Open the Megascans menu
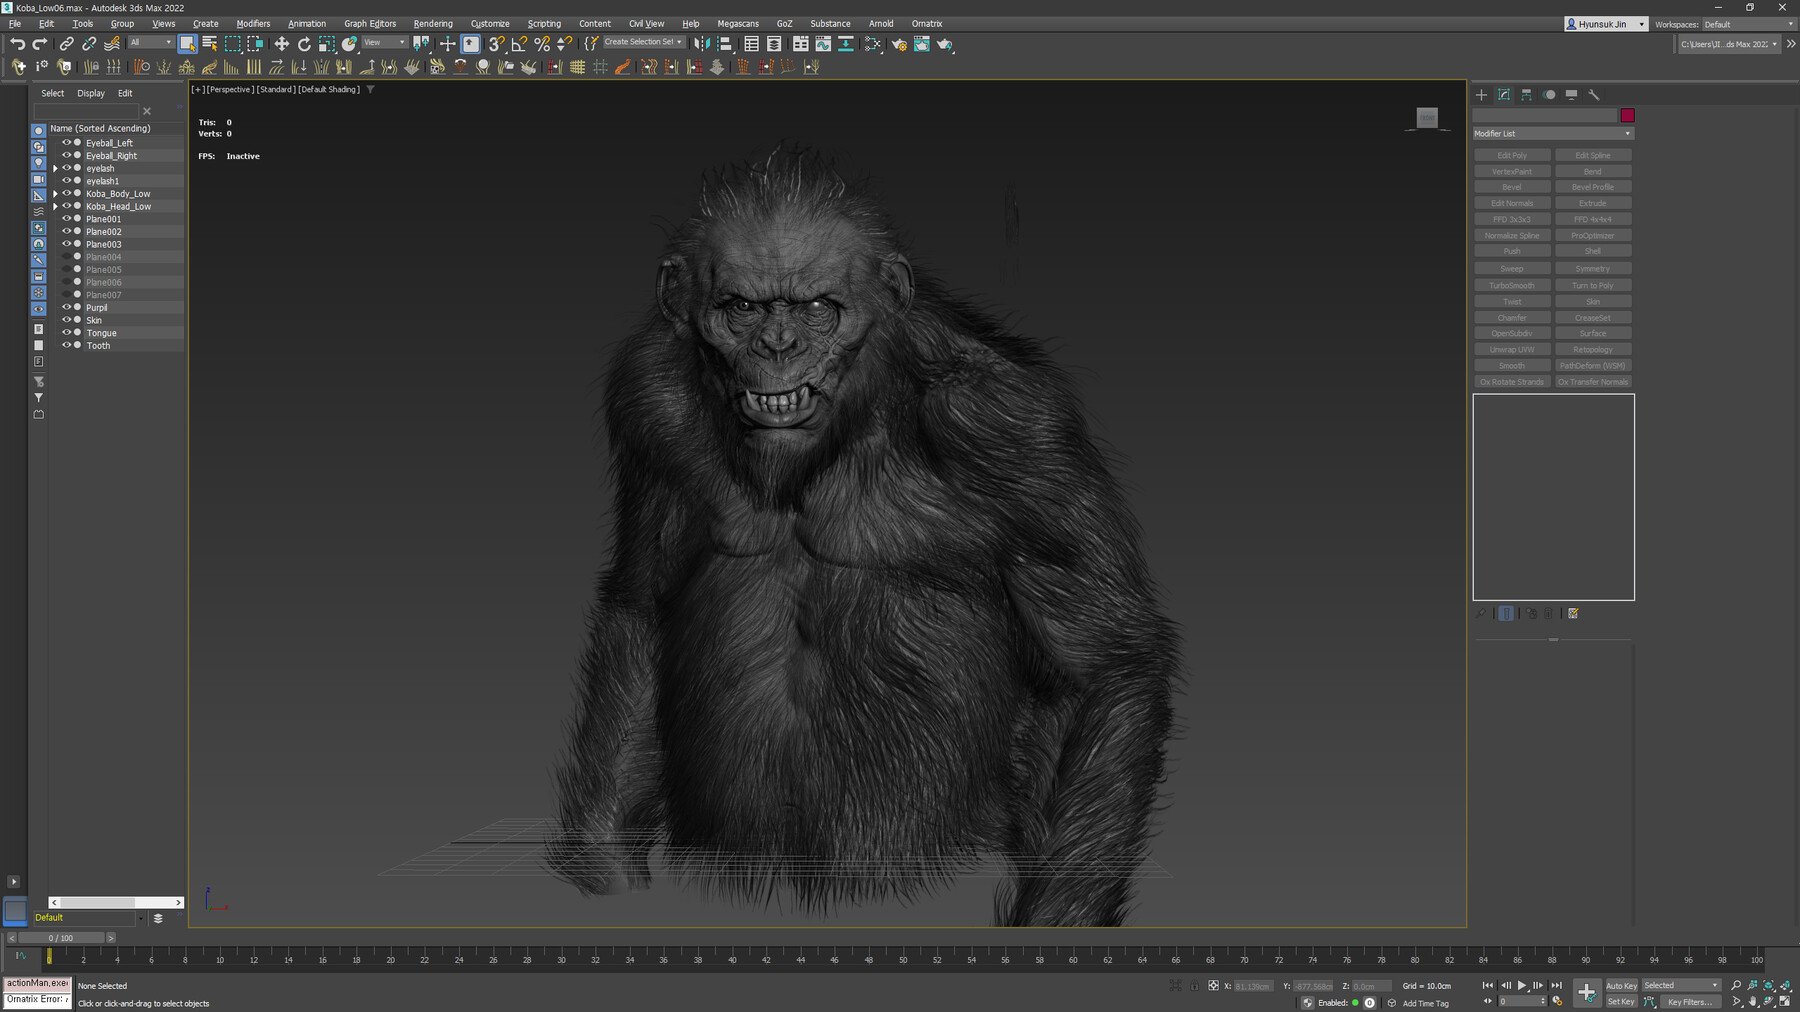The width and height of the screenshot is (1800, 1012). click(738, 24)
